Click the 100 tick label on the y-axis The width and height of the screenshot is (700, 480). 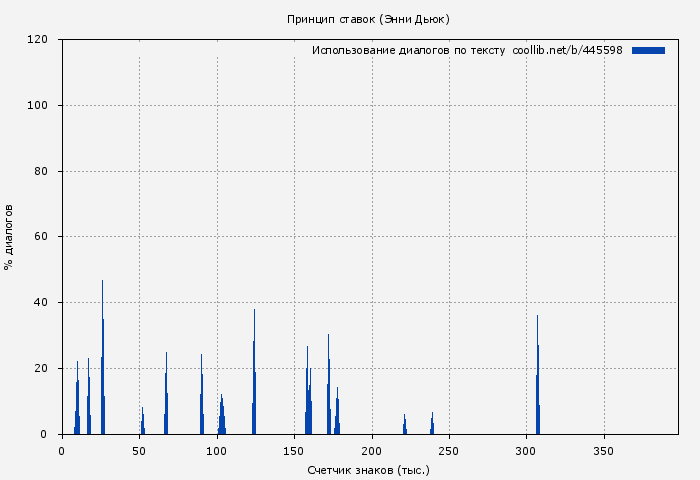pos(38,106)
